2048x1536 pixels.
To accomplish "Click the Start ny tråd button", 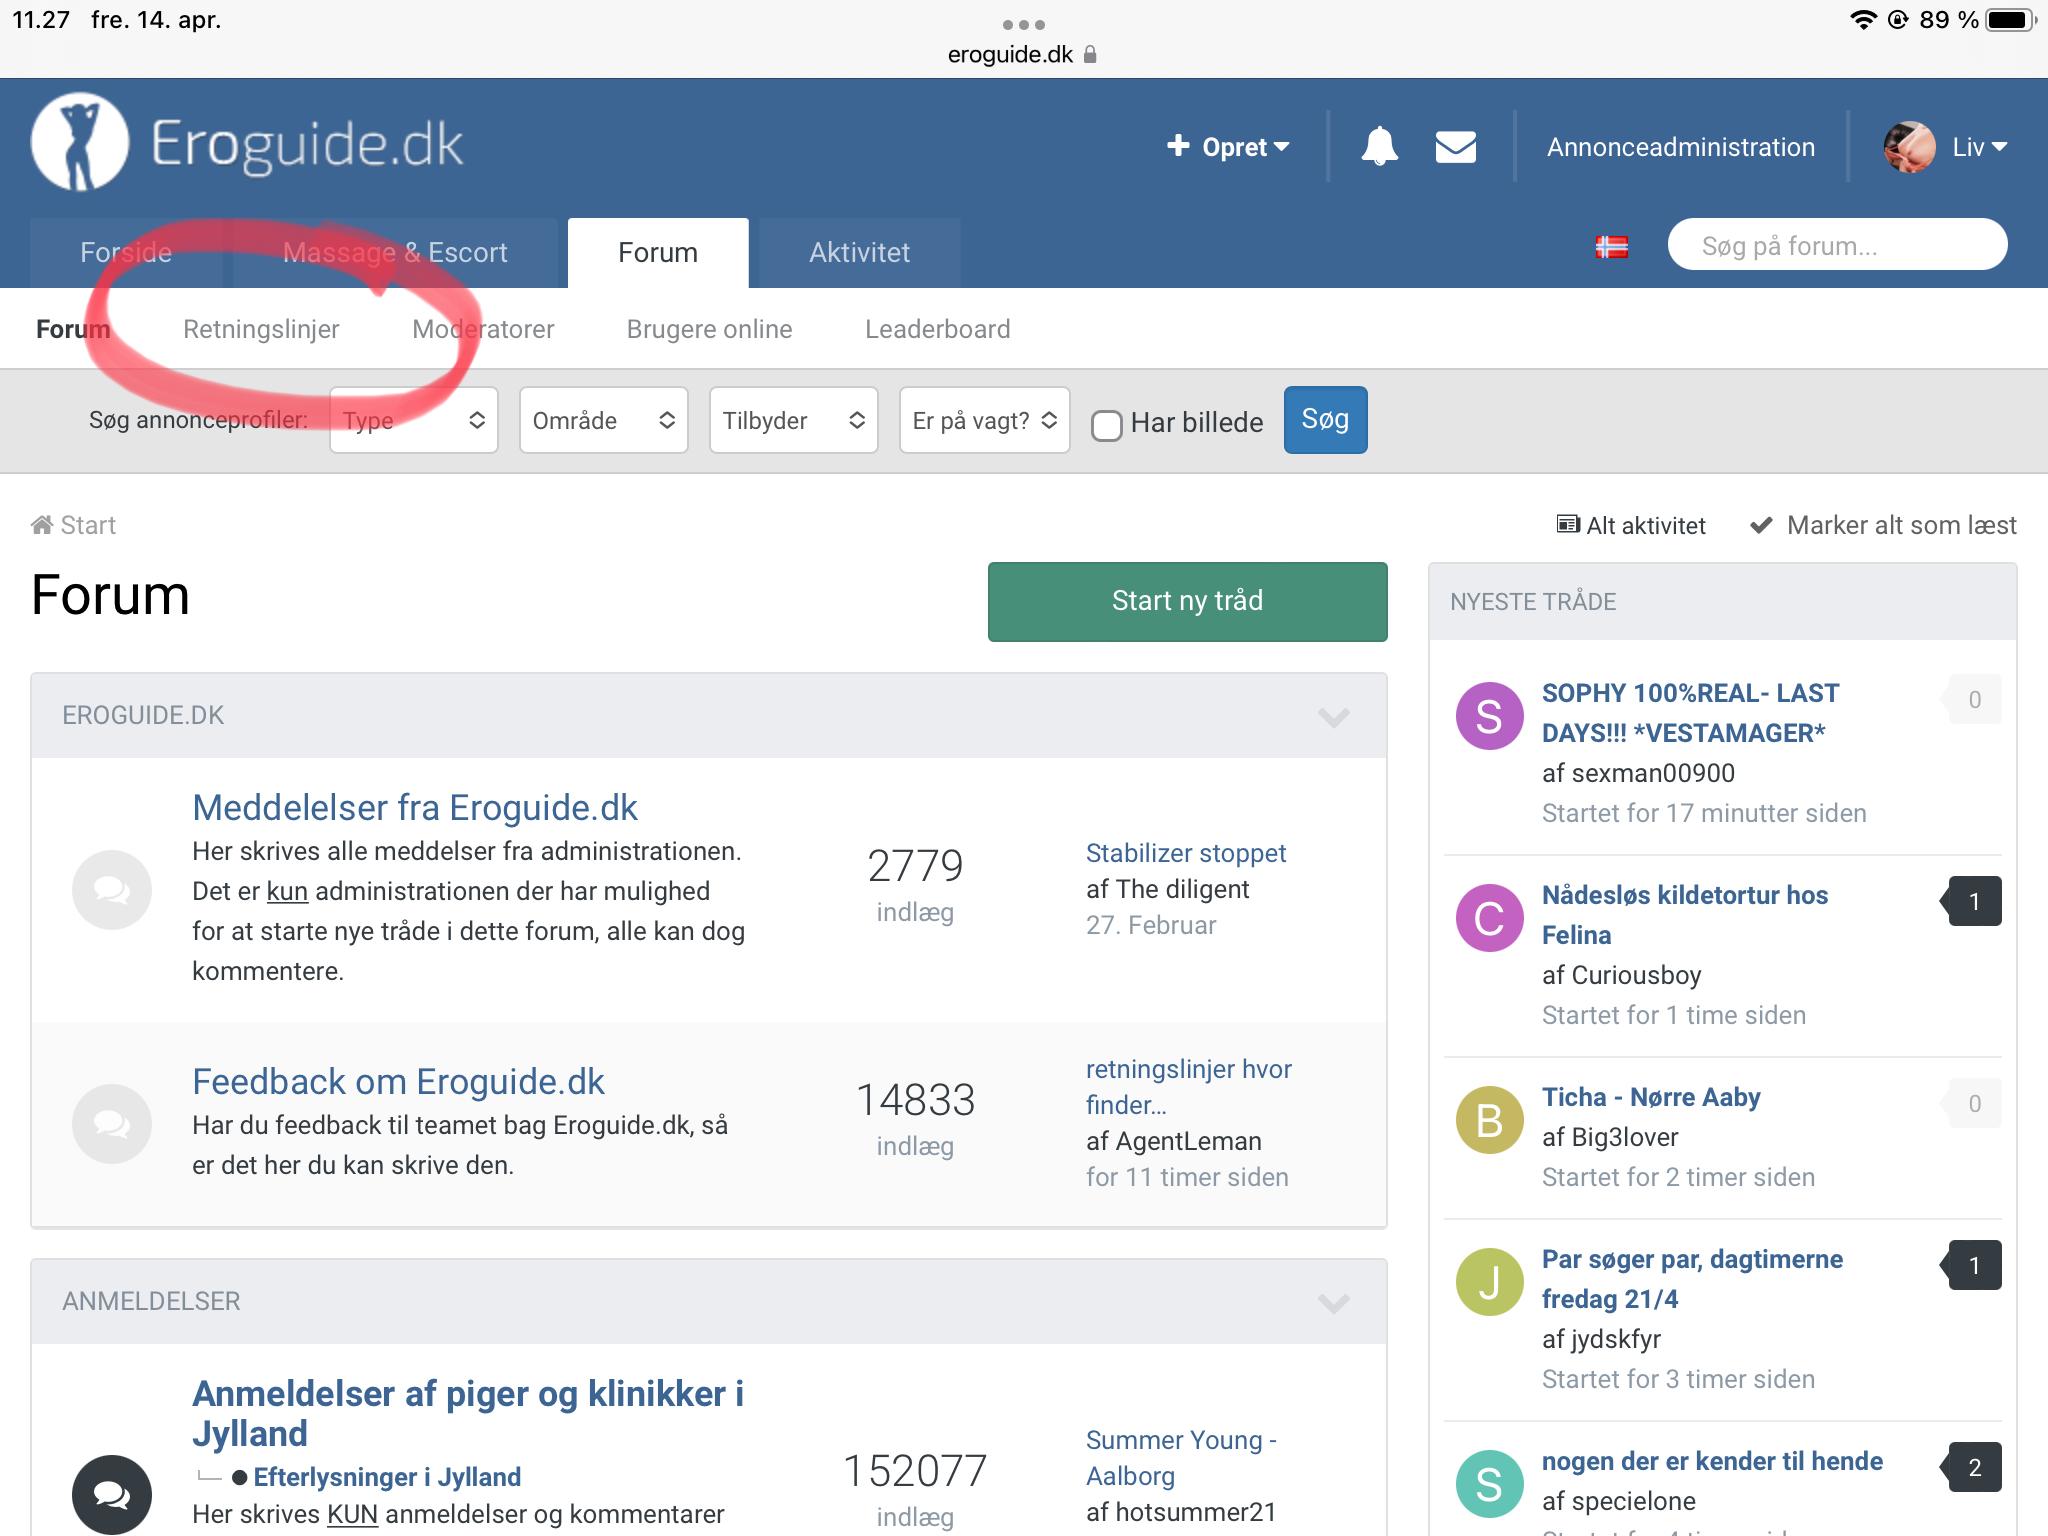I will click(1187, 601).
